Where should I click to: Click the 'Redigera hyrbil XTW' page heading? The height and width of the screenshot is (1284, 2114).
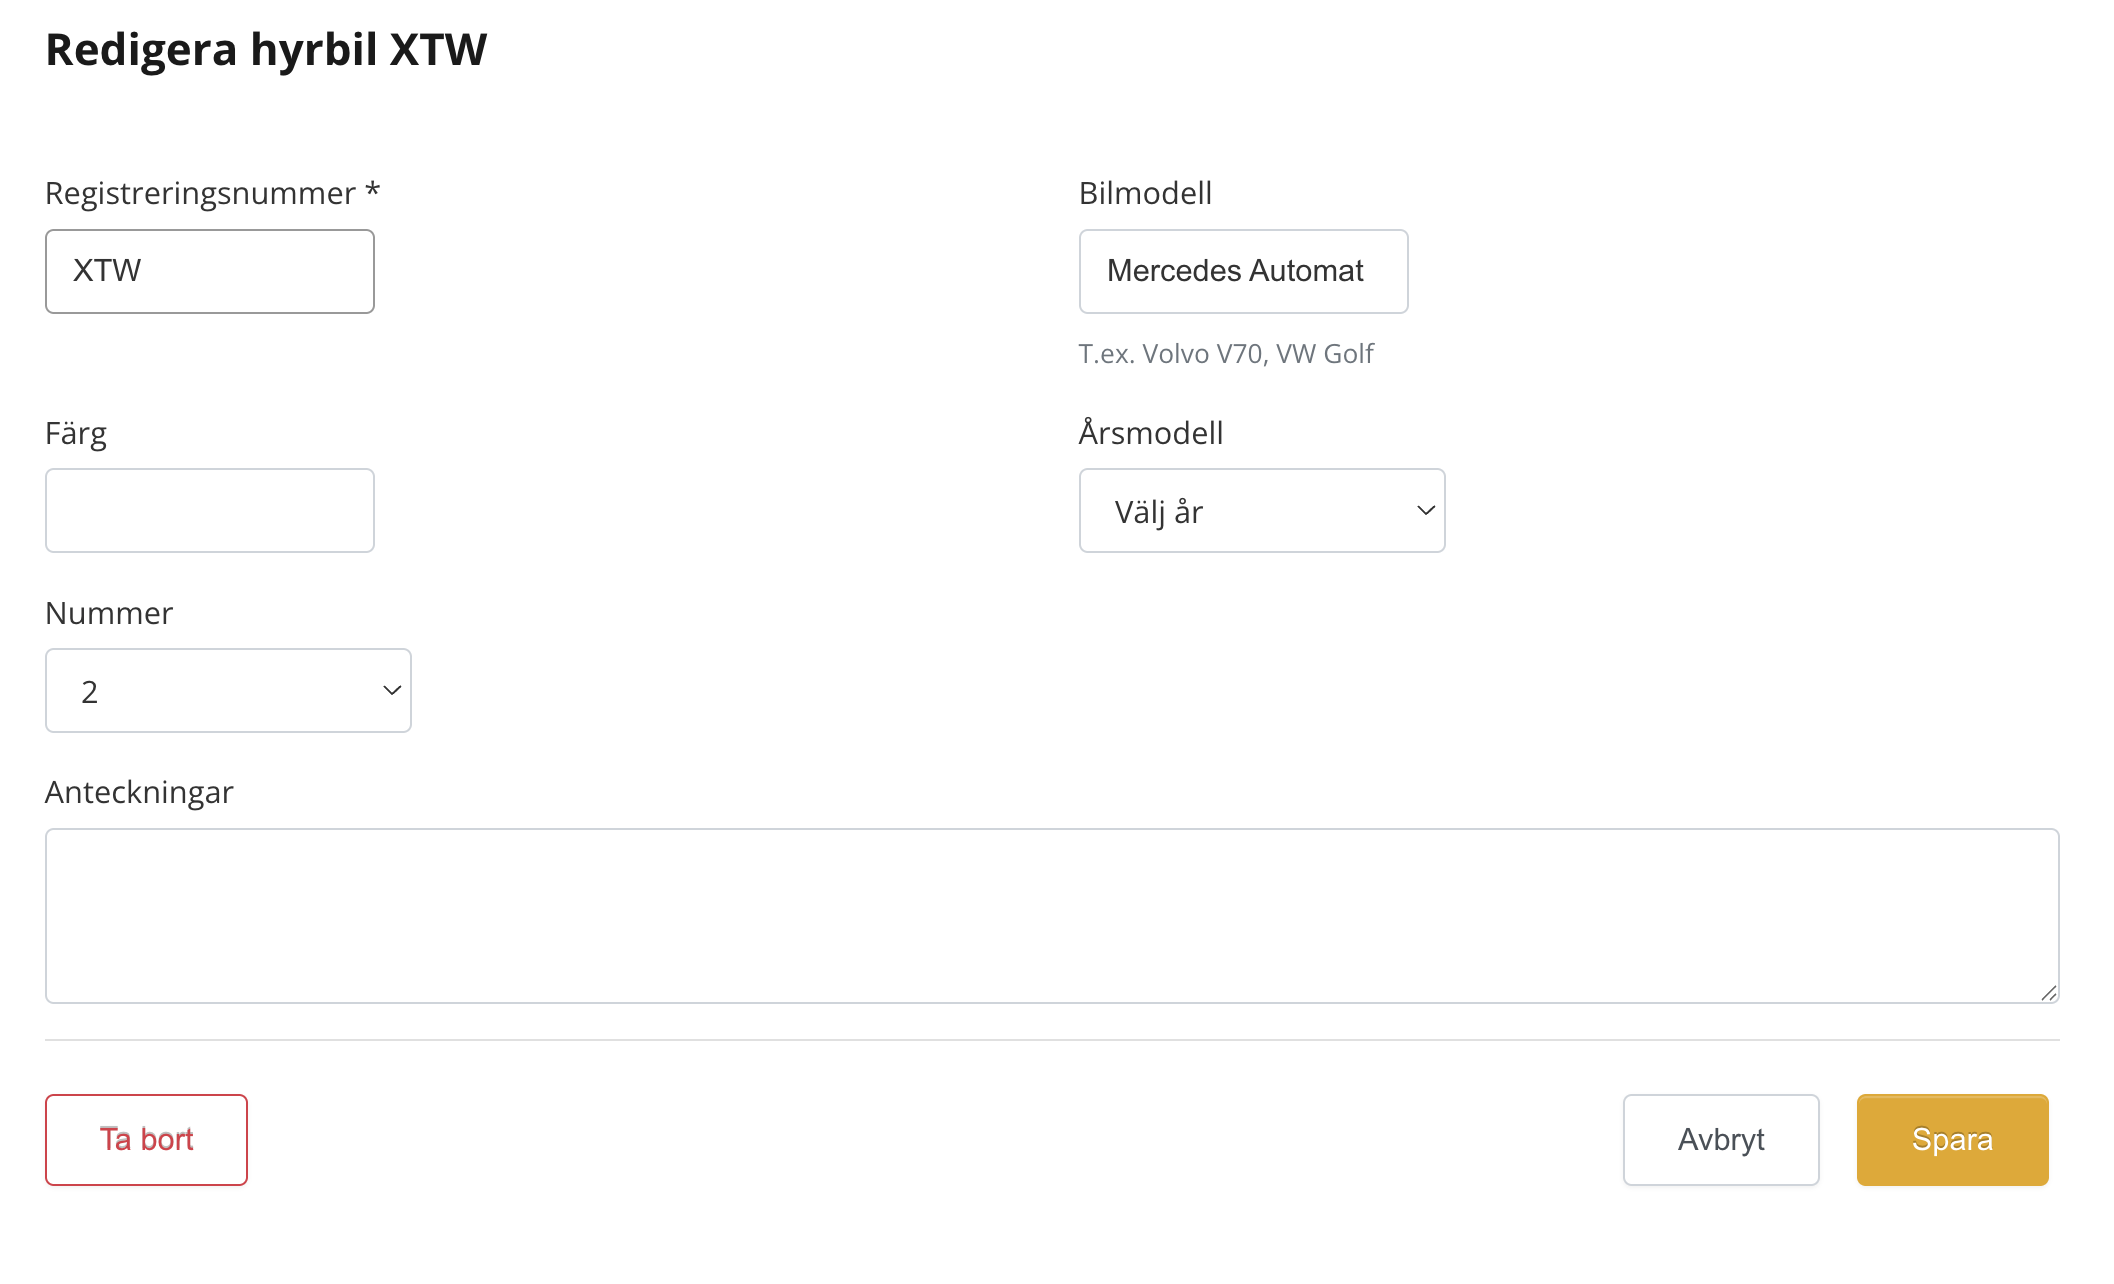266,50
